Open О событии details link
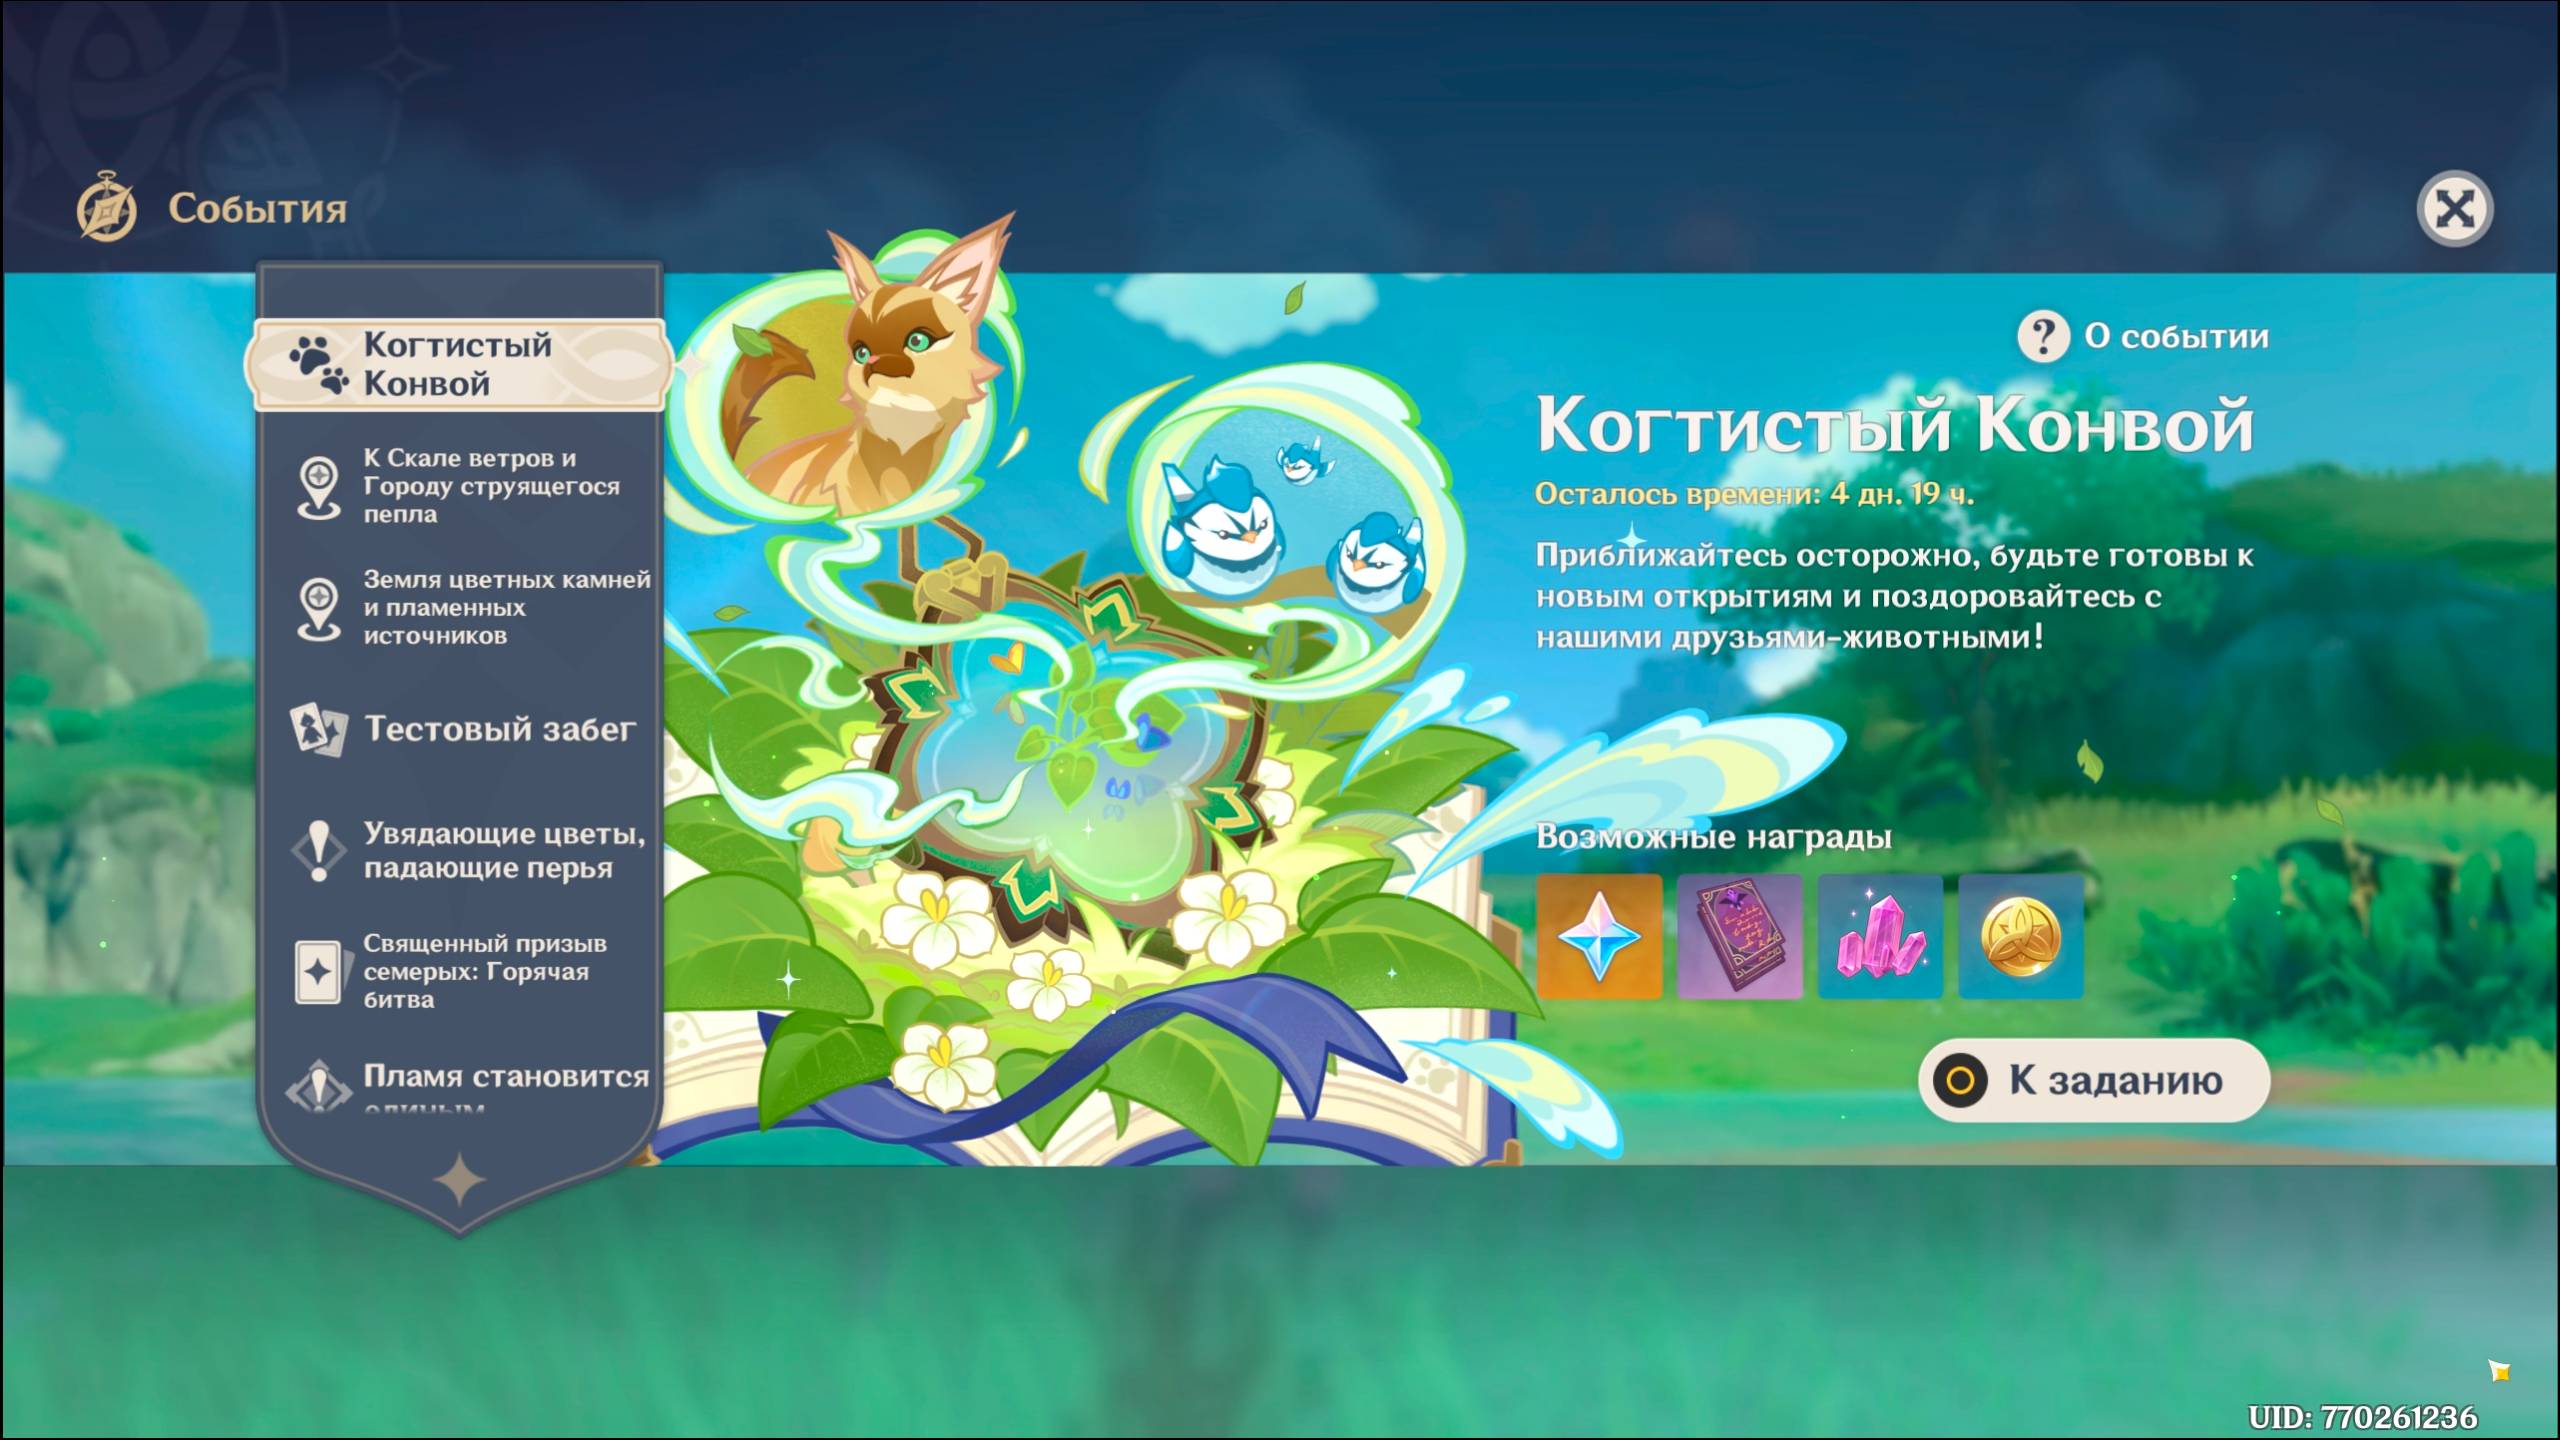 (x=2175, y=337)
